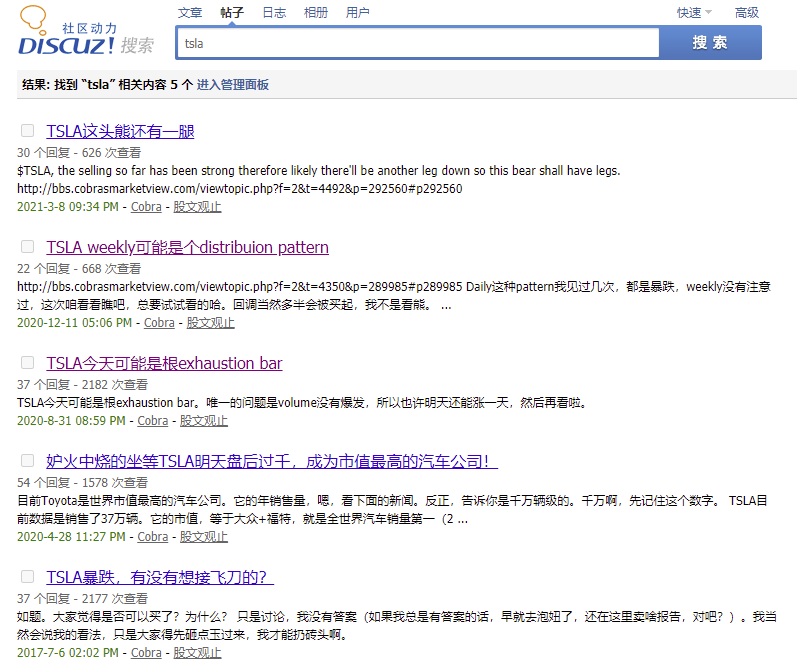Viewport: 797px width, 669px height.
Task: Open the 高级 advanced search link
Action: pos(747,13)
